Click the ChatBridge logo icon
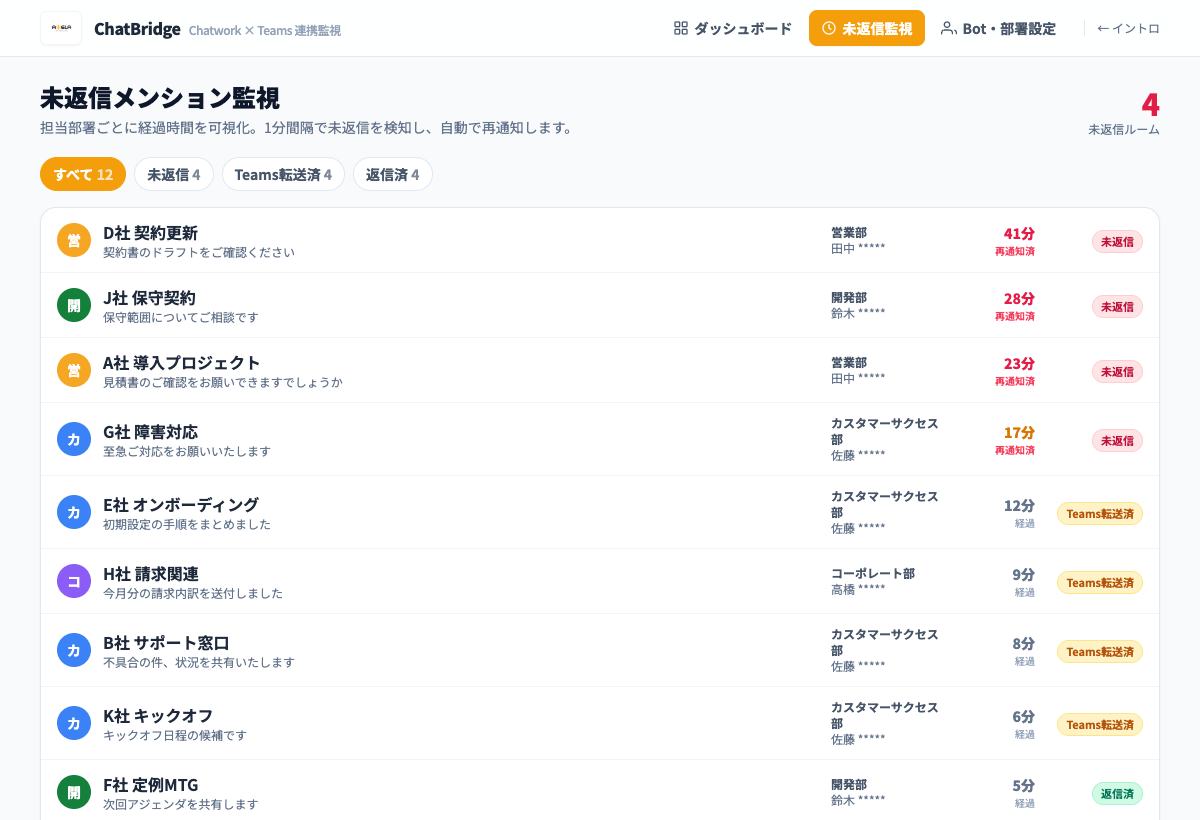 tap(61, 28)
